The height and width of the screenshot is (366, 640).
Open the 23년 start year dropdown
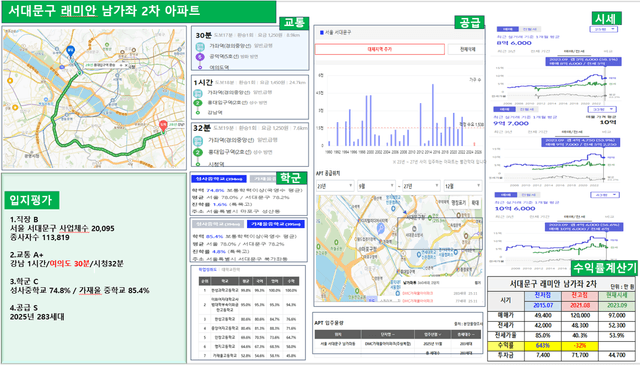tap(335, 186)
